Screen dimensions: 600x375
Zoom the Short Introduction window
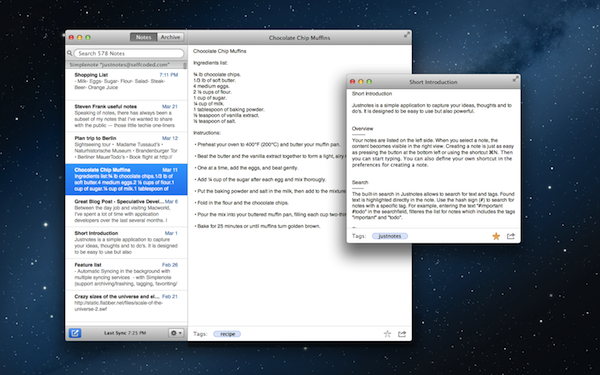[x=369, y=82]
